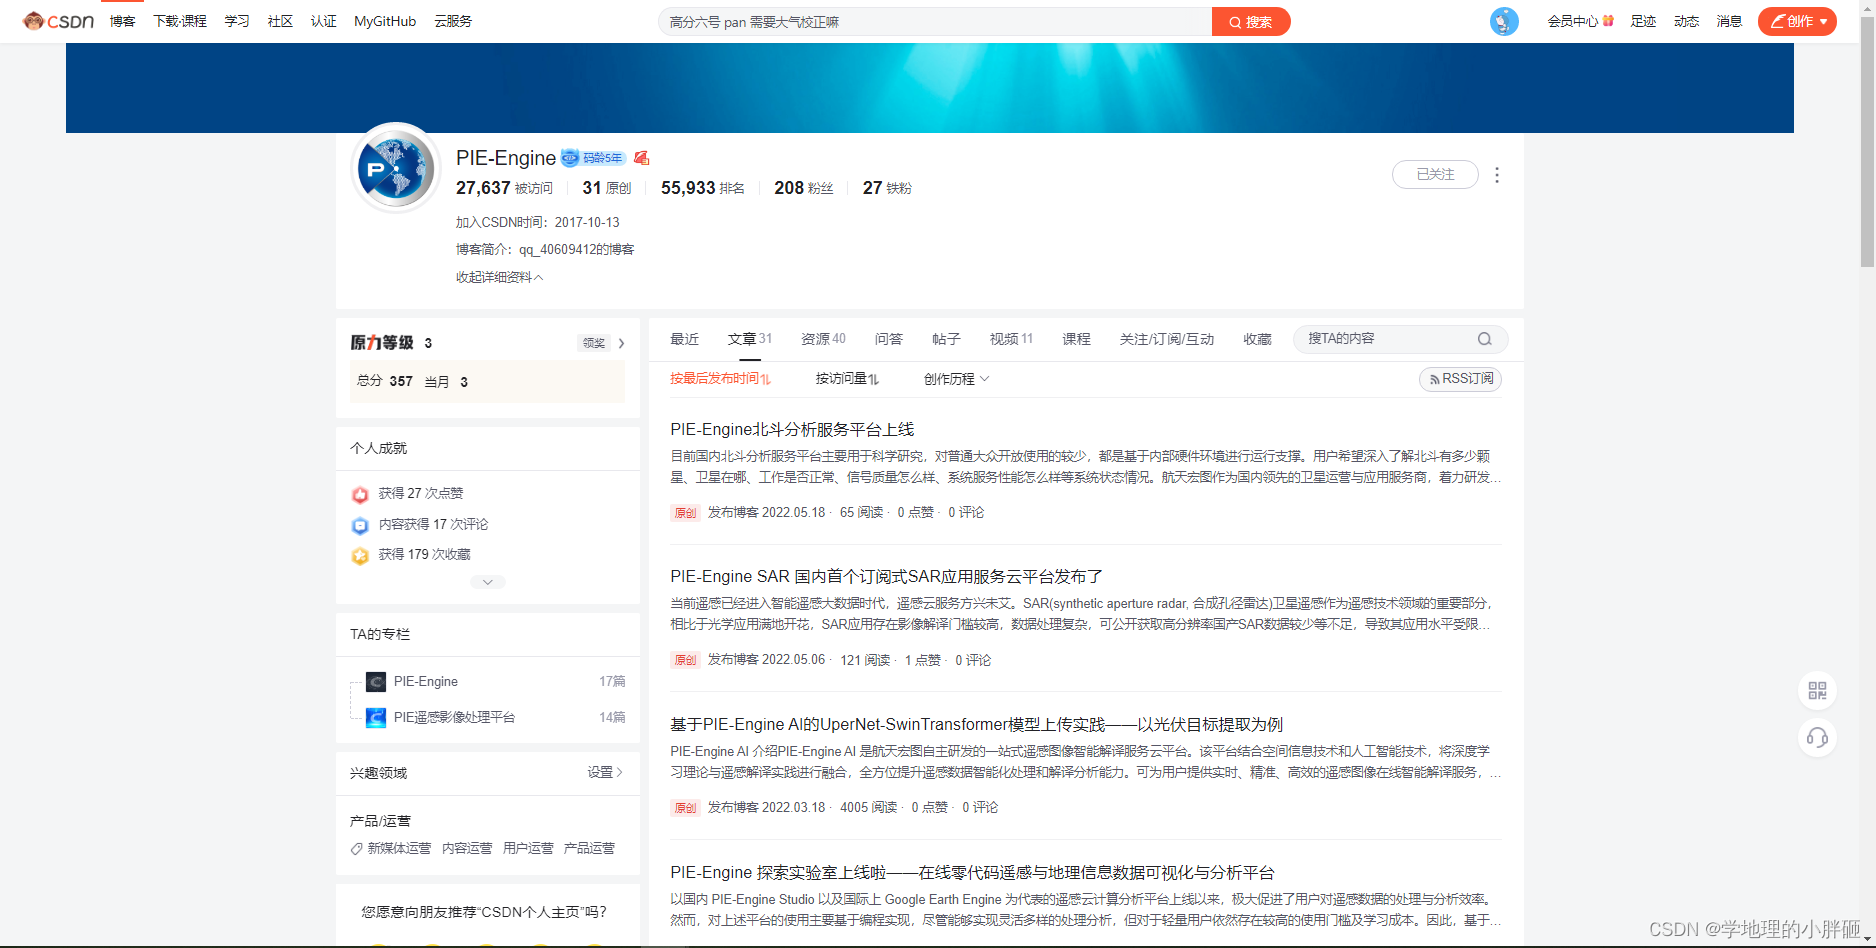
Task: Open 消息 messages link
Action: click(x=1729, y=21)
